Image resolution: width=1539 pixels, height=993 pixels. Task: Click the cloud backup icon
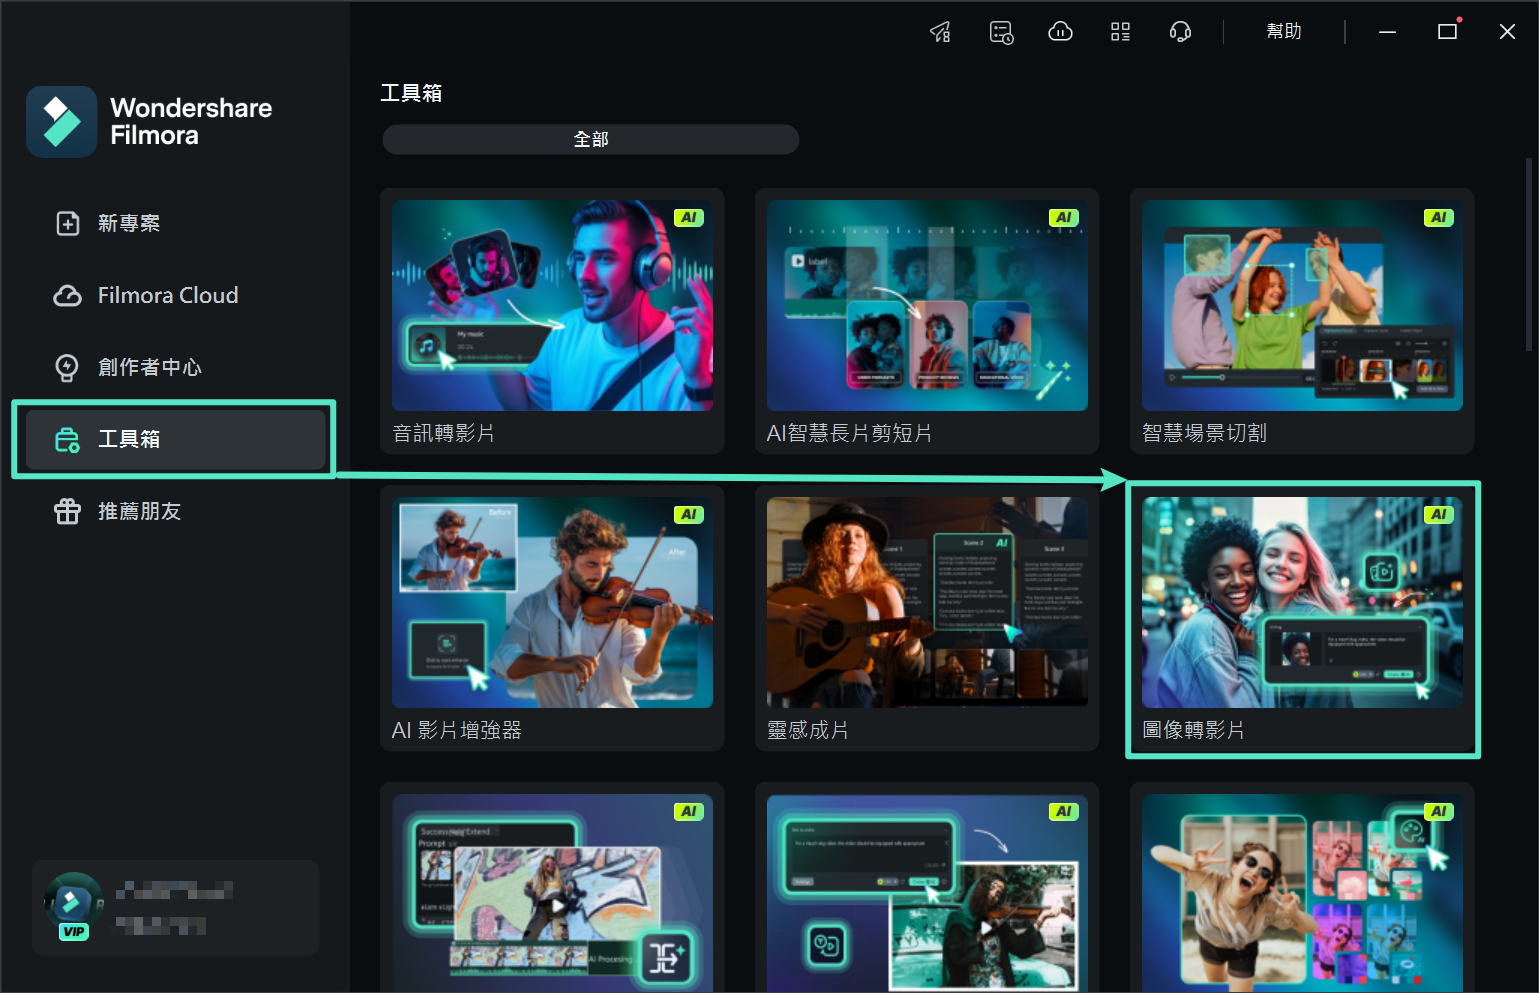click(1060, 31)
